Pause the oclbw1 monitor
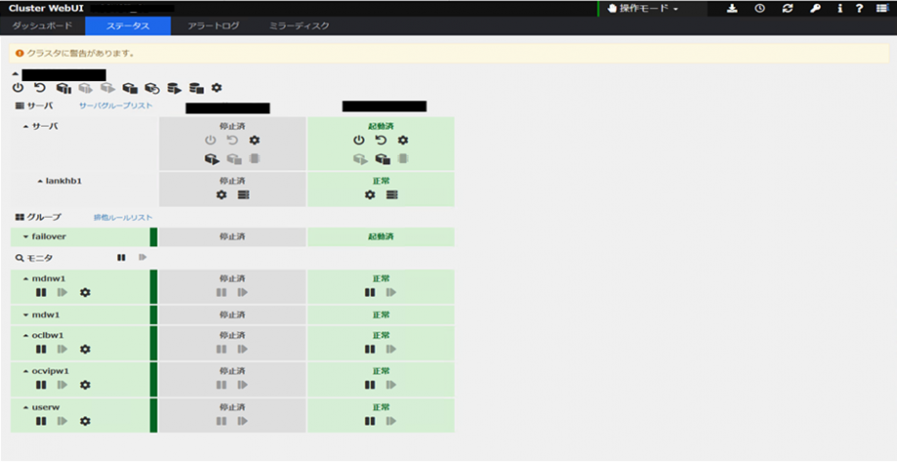Viewport: 897px width, 462px height. (41, 349)
